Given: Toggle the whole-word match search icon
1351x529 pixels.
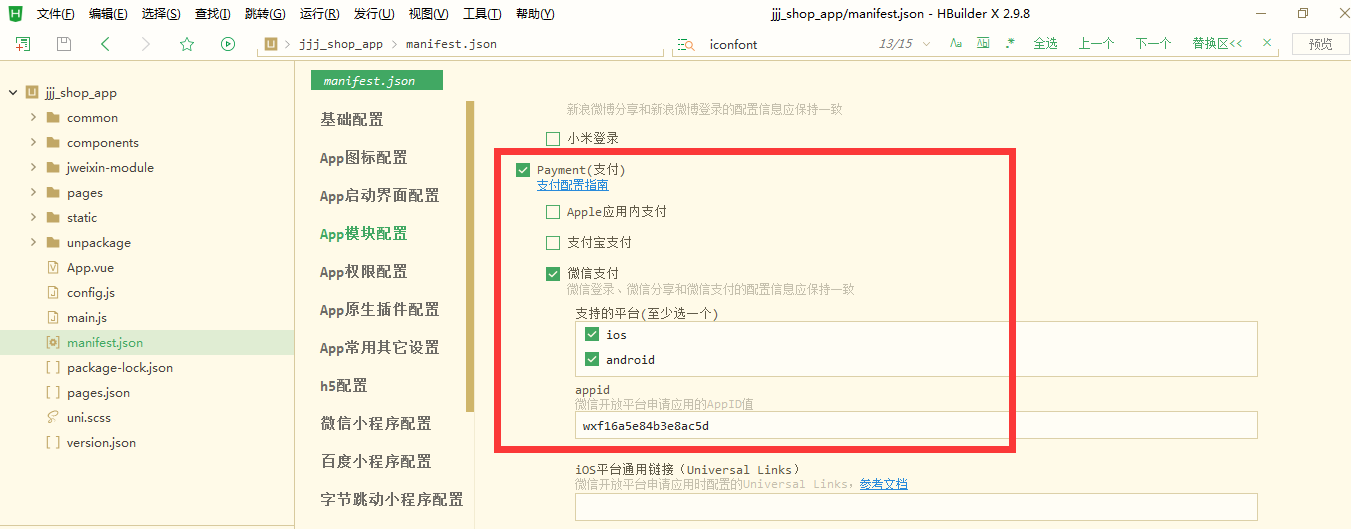Looking at the screenshot, I should pos(983,44).
